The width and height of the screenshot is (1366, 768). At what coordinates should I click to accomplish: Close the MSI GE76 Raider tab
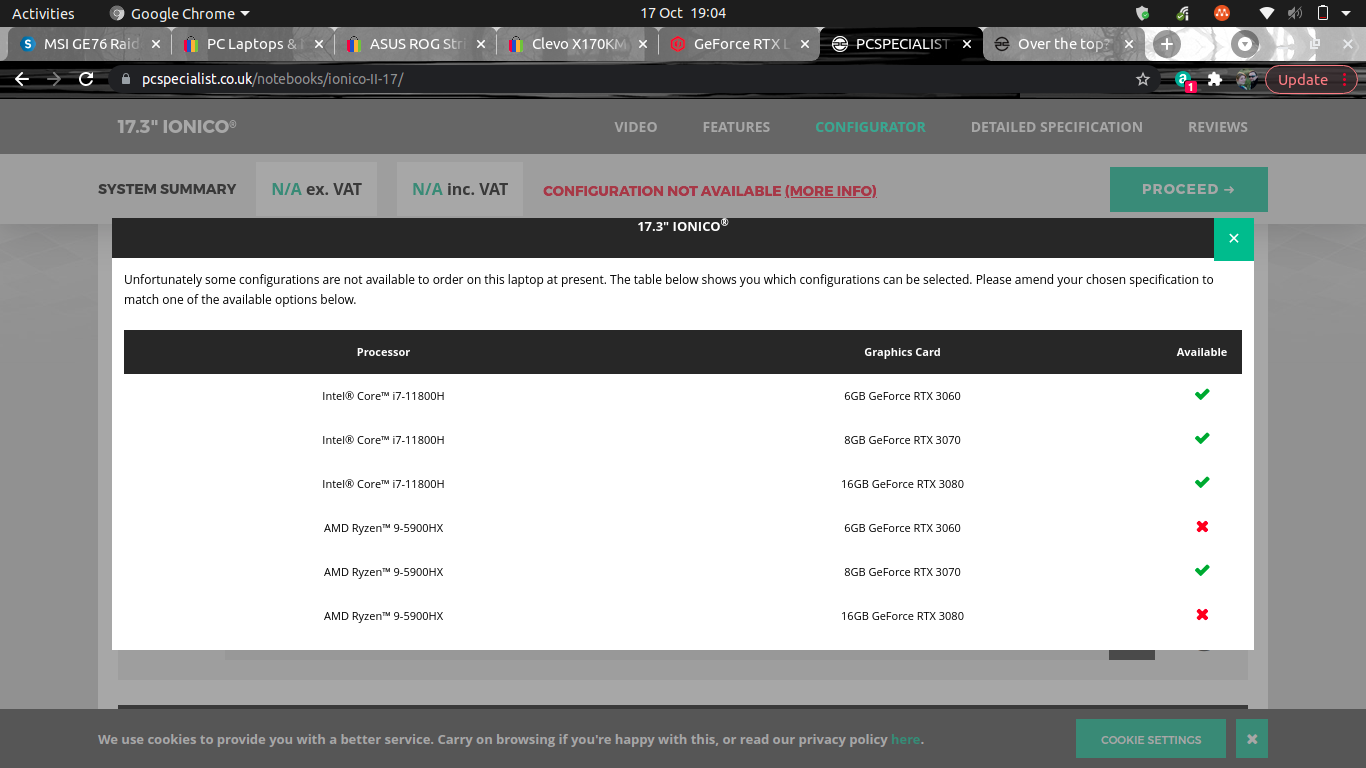tap(155, 44)
